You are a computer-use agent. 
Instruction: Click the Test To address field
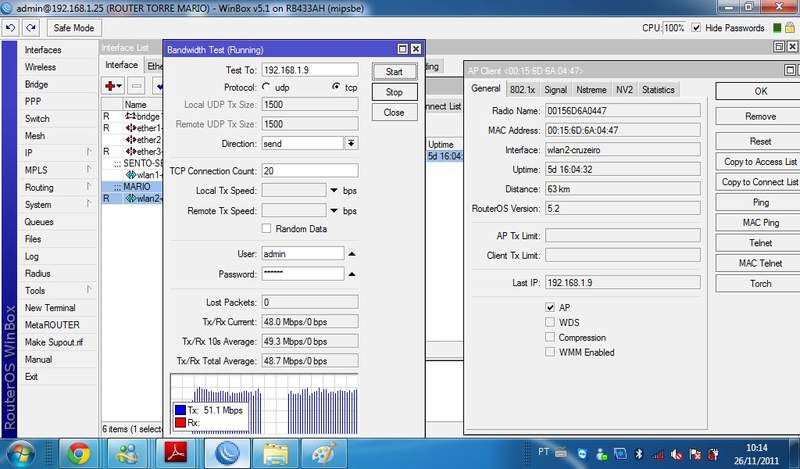[309, 70]
